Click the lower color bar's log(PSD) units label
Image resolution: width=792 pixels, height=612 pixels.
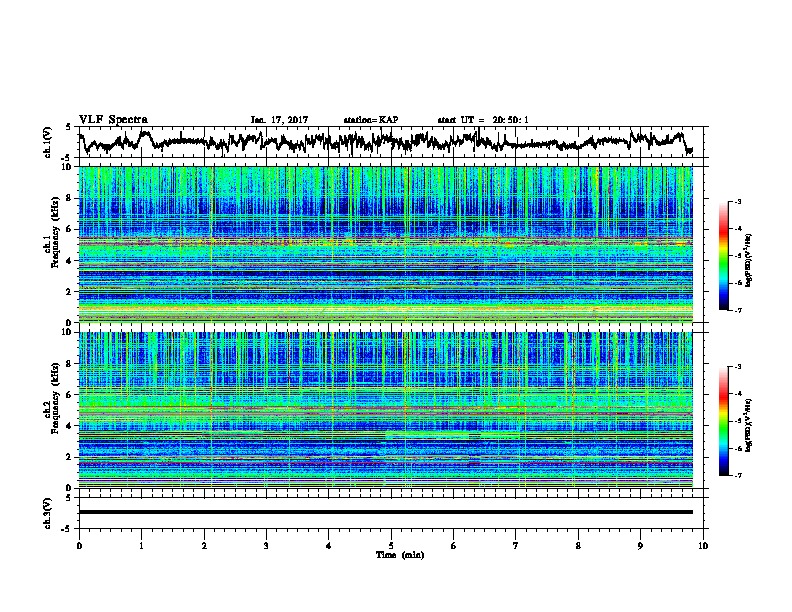tap(749, 425)
